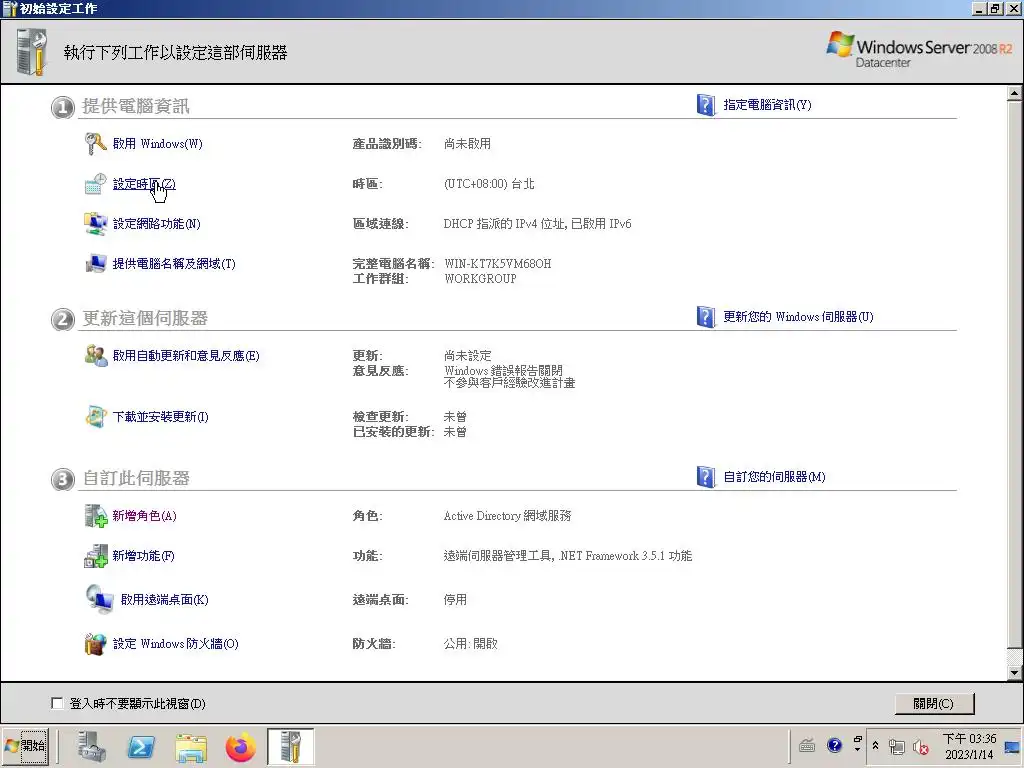Click the Initial Configuration Tasks taskbar button

(291, 747)
